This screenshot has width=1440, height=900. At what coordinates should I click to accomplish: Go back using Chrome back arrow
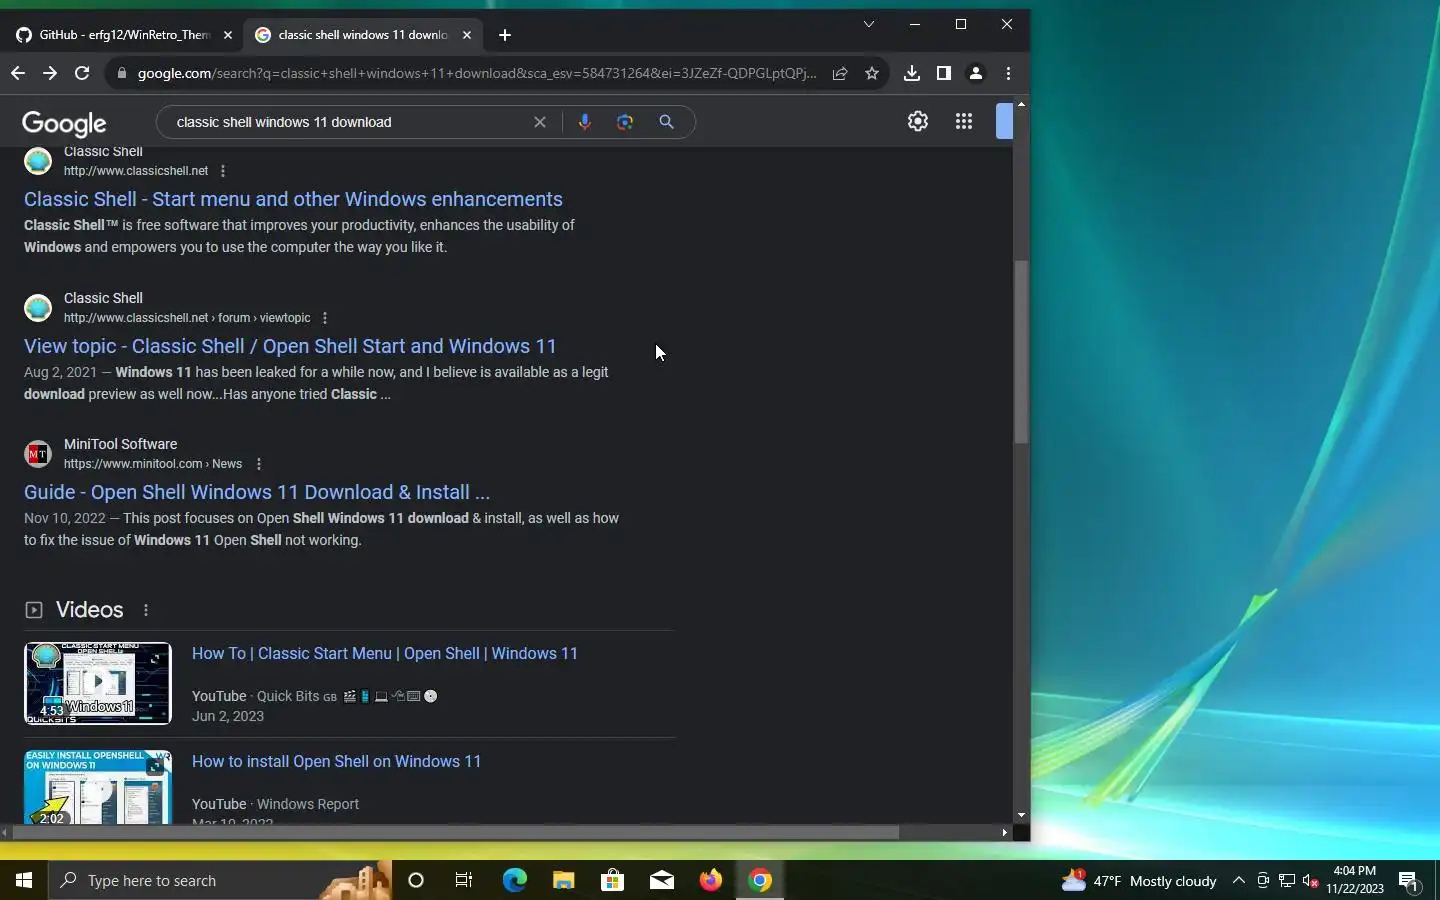click(17, 73)
